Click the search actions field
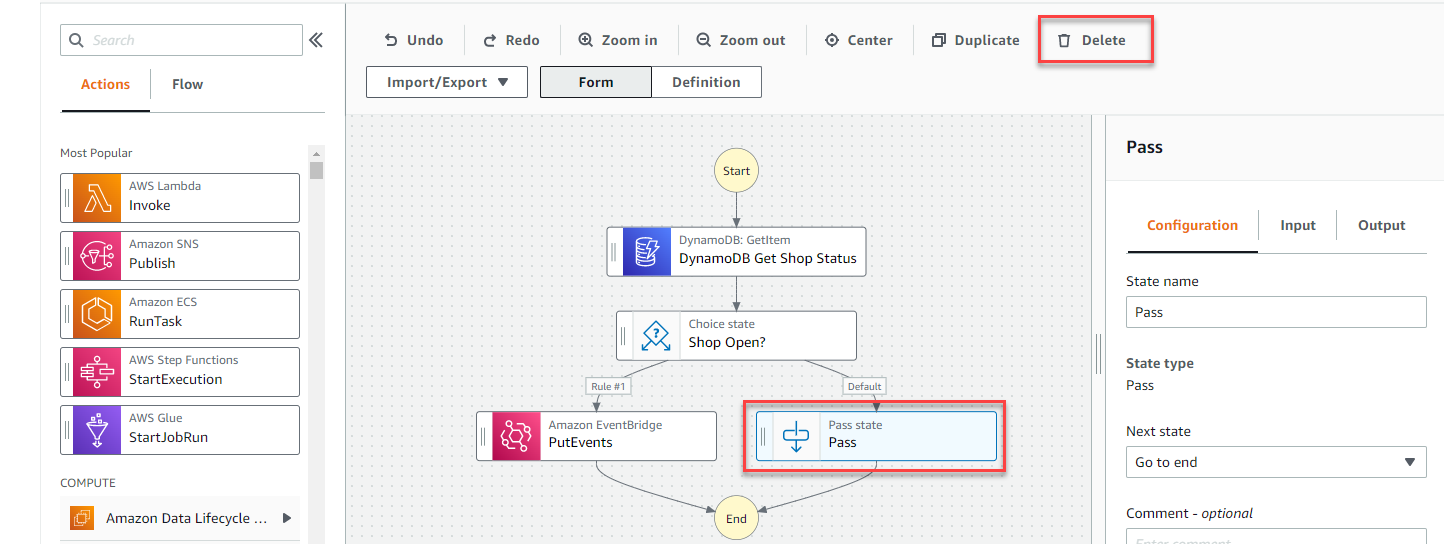Image resolution: width=1444 pixels, height=544 pixels. (x=181, y=40)
